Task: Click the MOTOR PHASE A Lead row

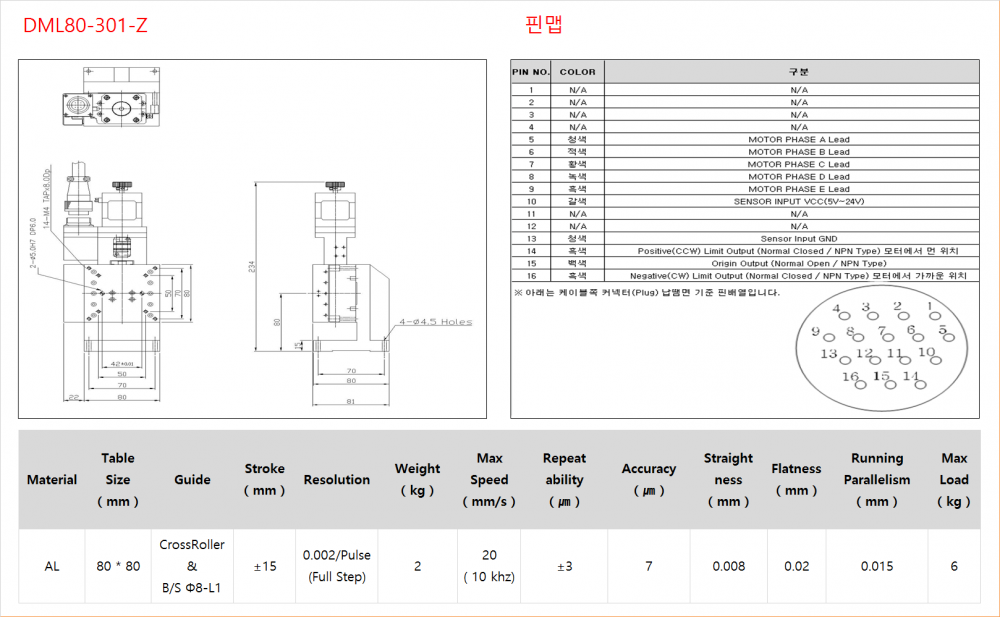Action: point(798,140)
